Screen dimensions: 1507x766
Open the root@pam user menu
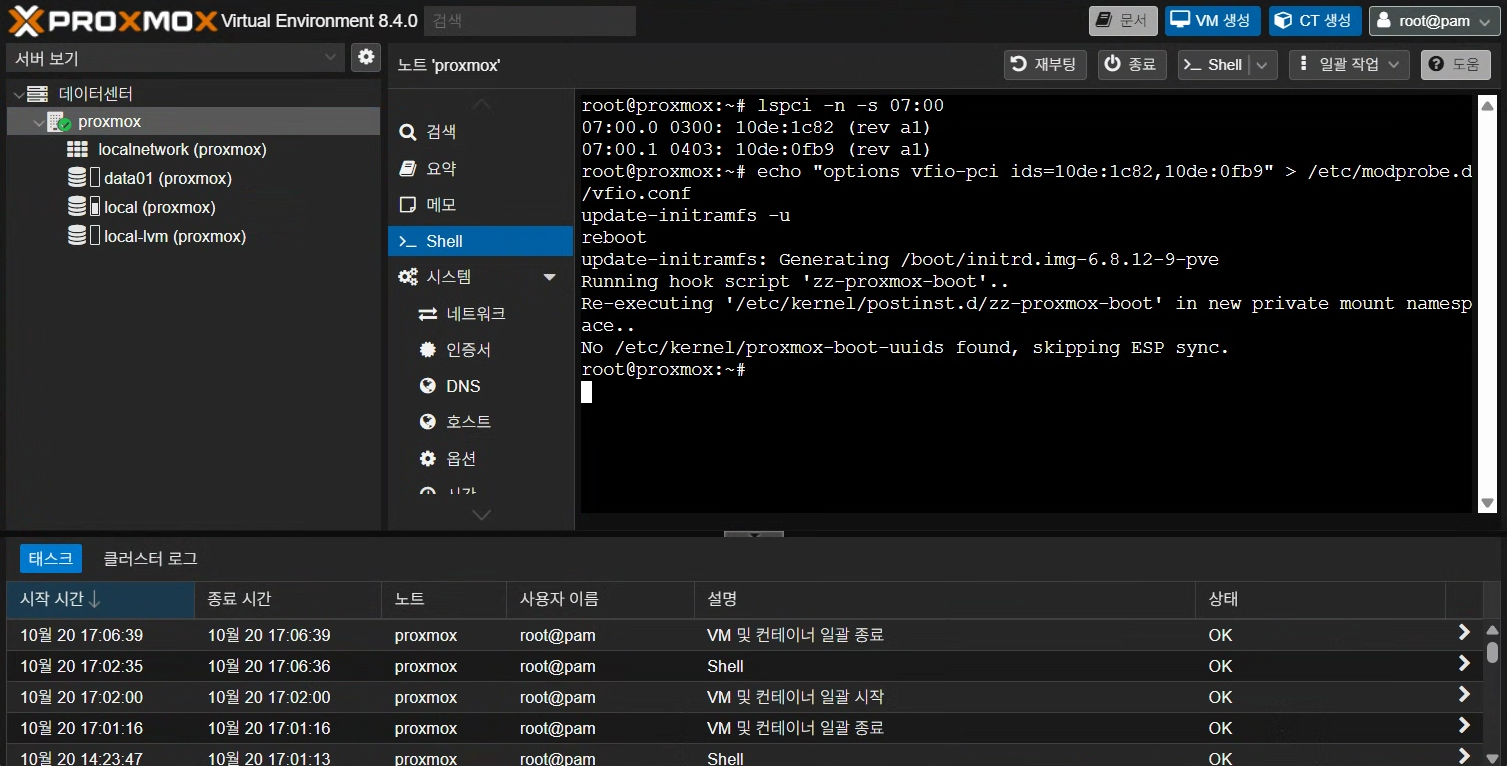click(1434, 21)
